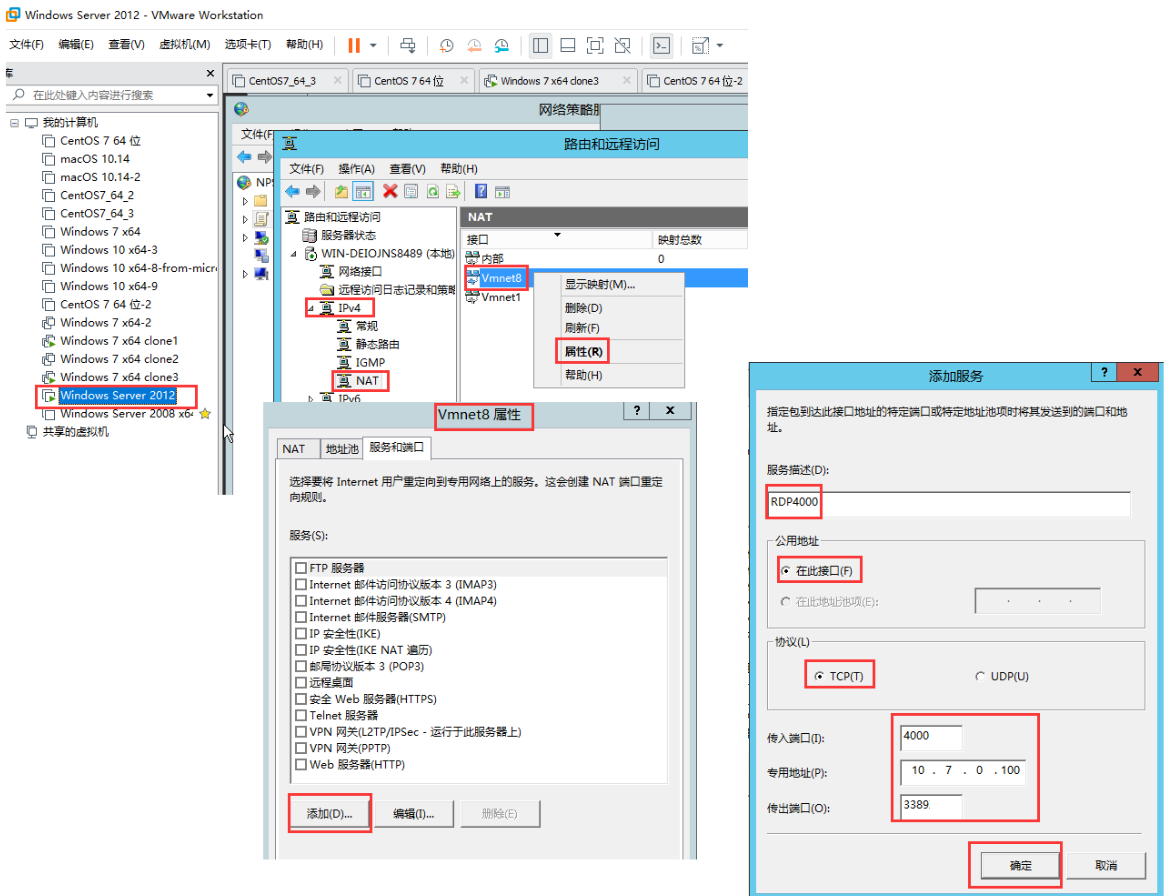
Task: Collapse the 我的计算机 tree node
Action: (14, 123)
